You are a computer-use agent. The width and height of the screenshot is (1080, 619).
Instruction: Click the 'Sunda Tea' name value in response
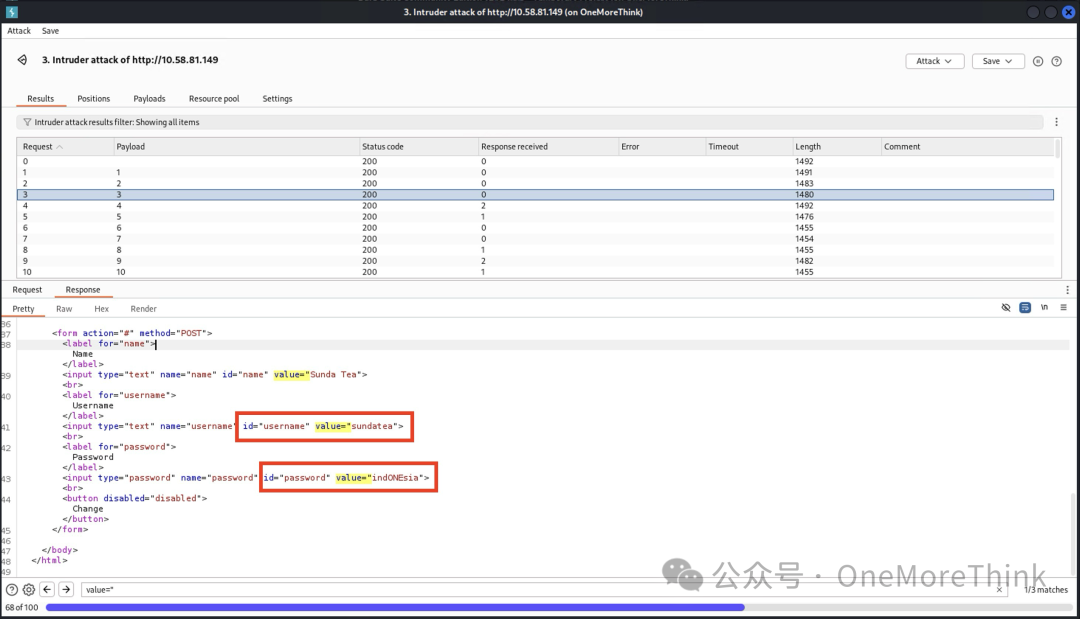pos(333,375)
